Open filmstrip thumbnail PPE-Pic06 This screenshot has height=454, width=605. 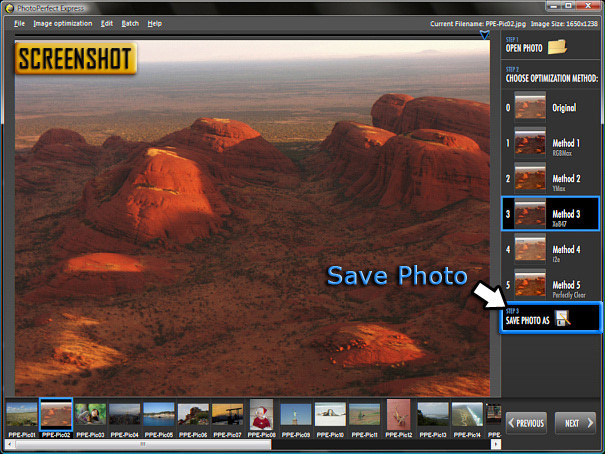[193, 415]
